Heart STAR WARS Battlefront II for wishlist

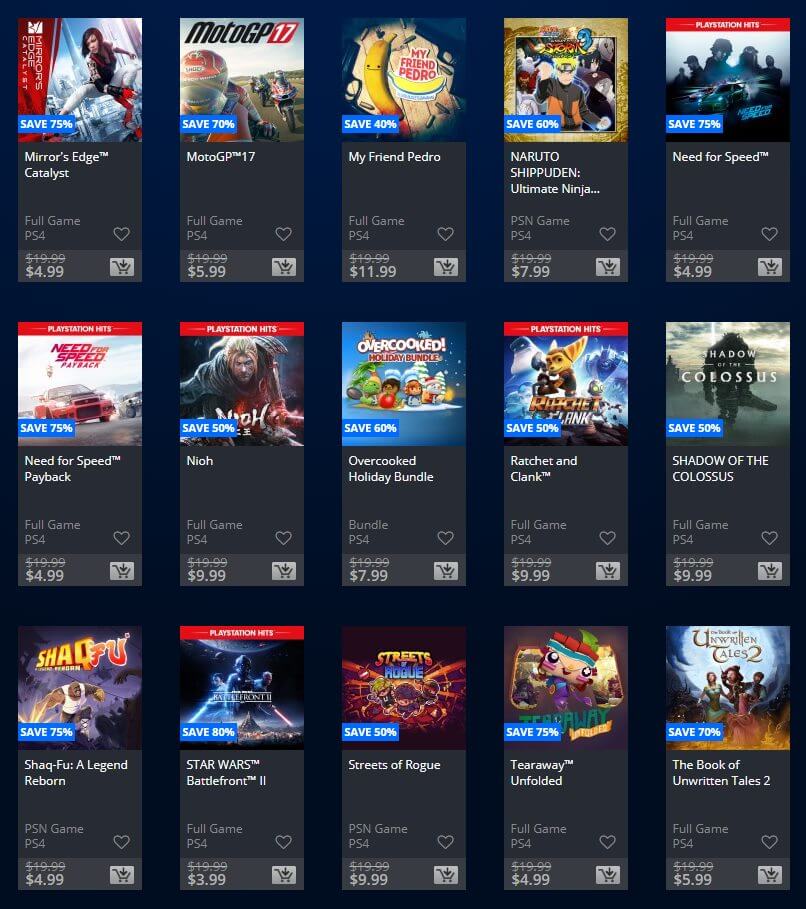[x=283, y=842]
